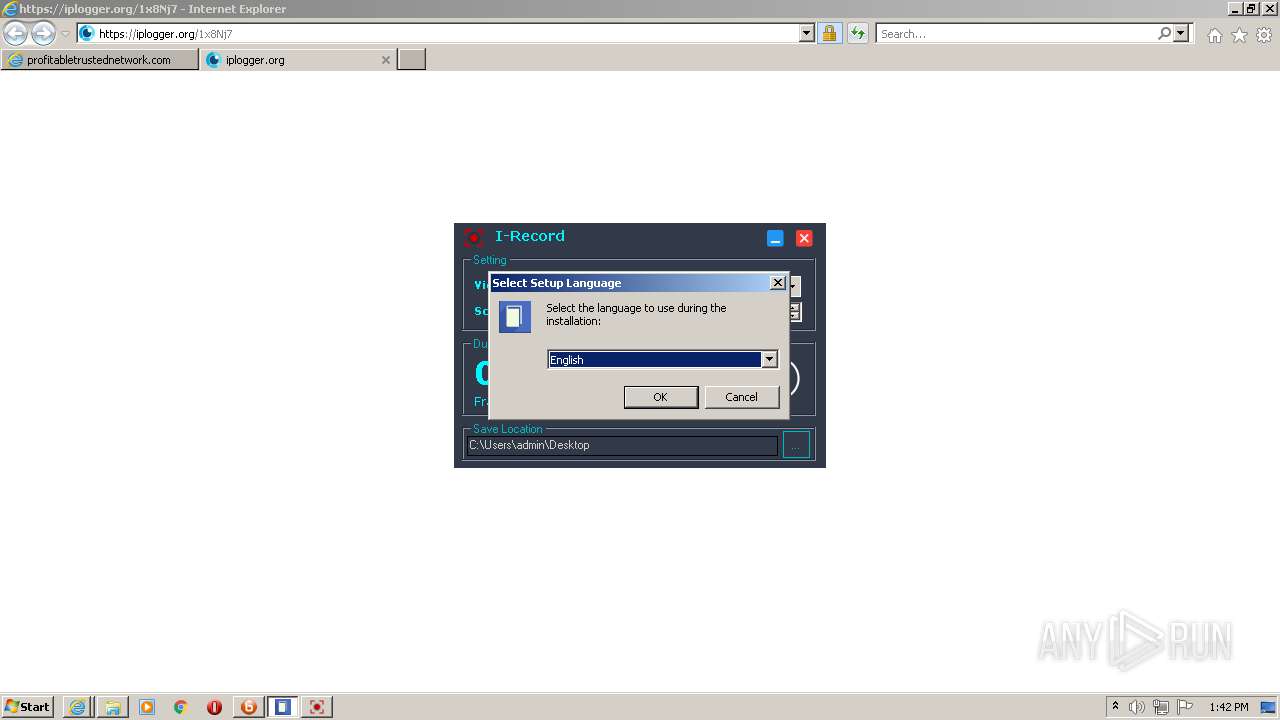Click the browser search box
Screen dimensions: 1280x720
[x=1016, y=34]
